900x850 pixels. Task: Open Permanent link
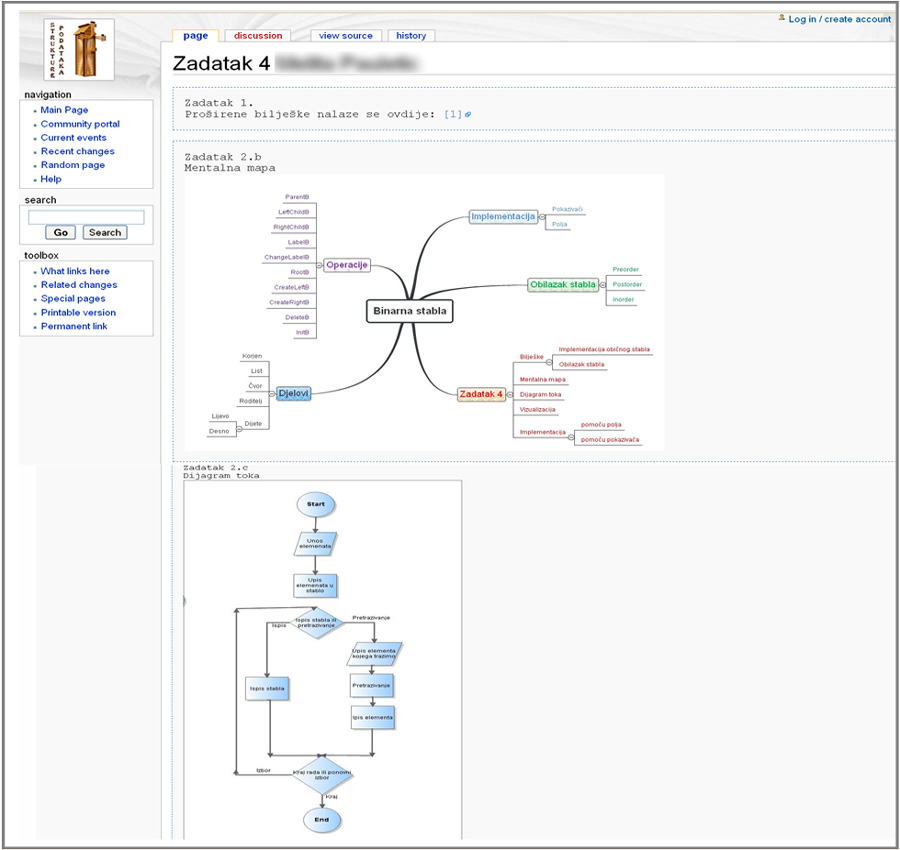pos(74,326)
